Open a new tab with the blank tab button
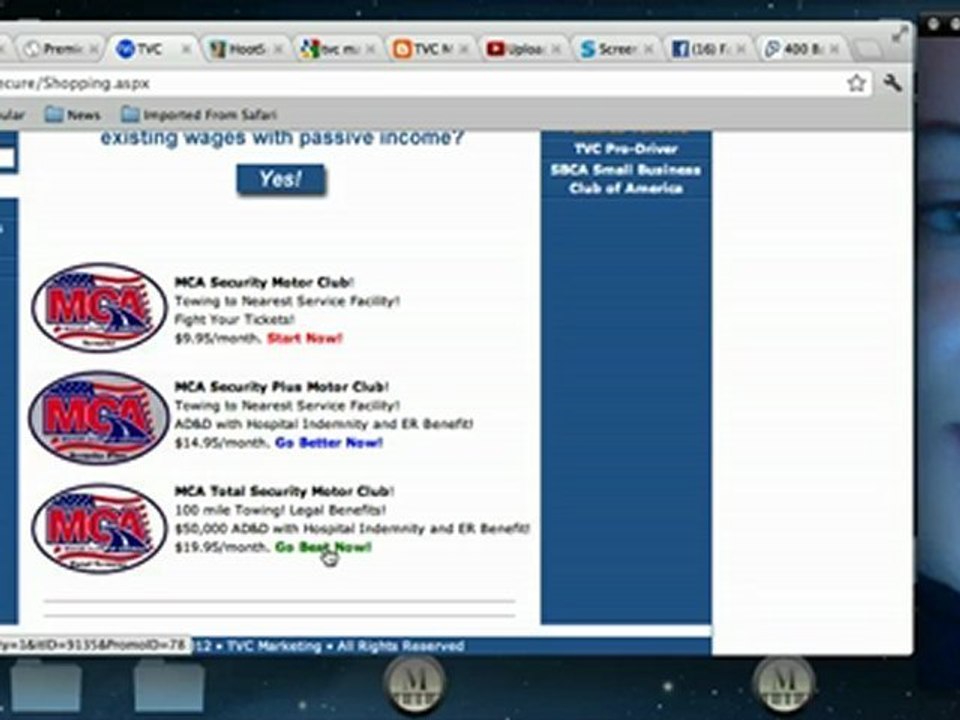 867,50
